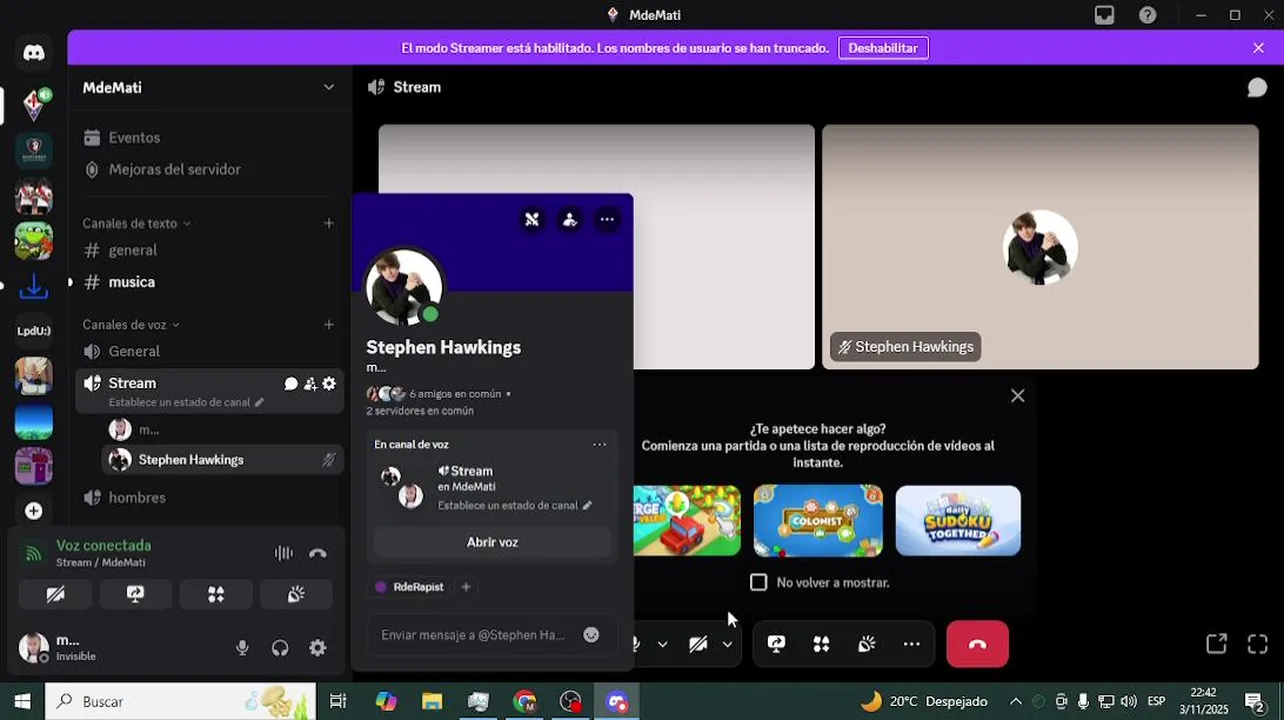Toggle noise suppression in the voice panel
1284x720 pixels.
click(x=284, y=553)
